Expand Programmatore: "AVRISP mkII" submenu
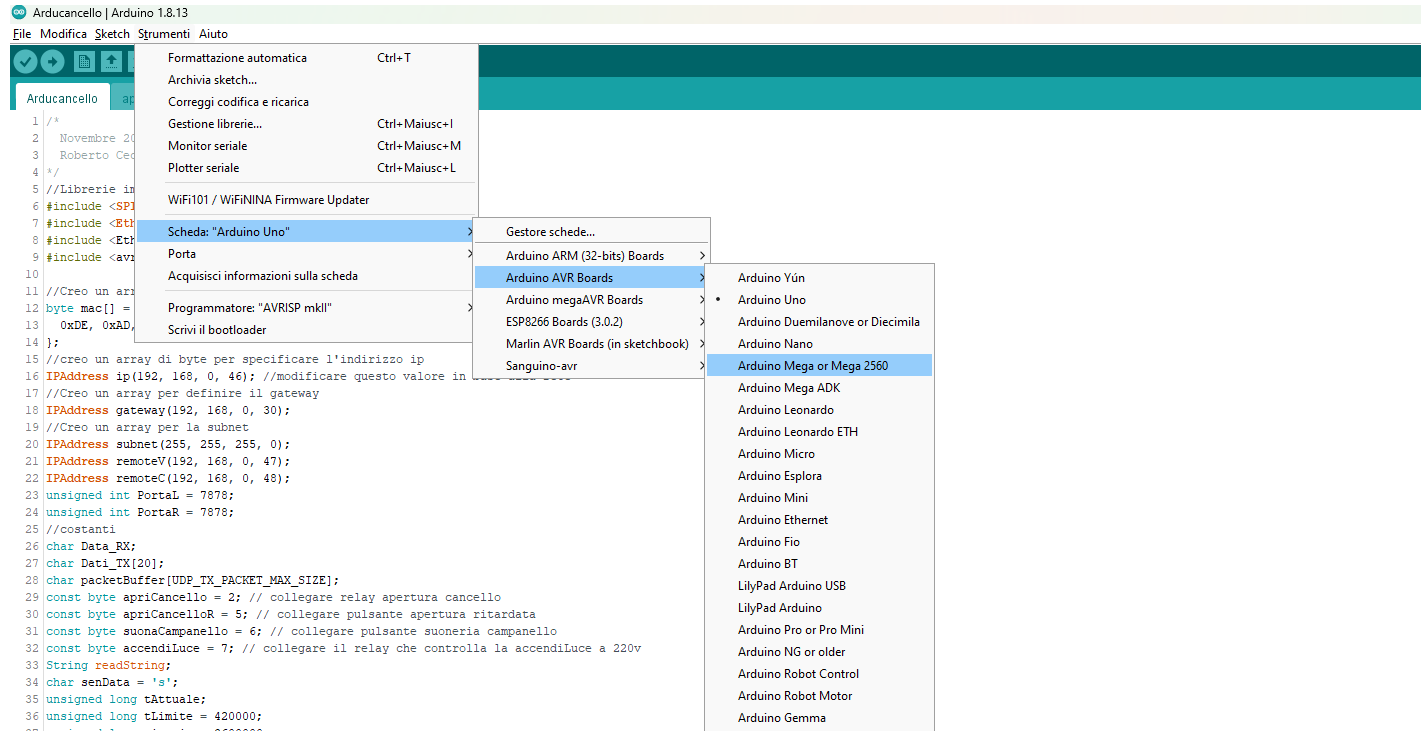Image resolution: width=1421 pixels, height=731 pixels. click(306, 308)
